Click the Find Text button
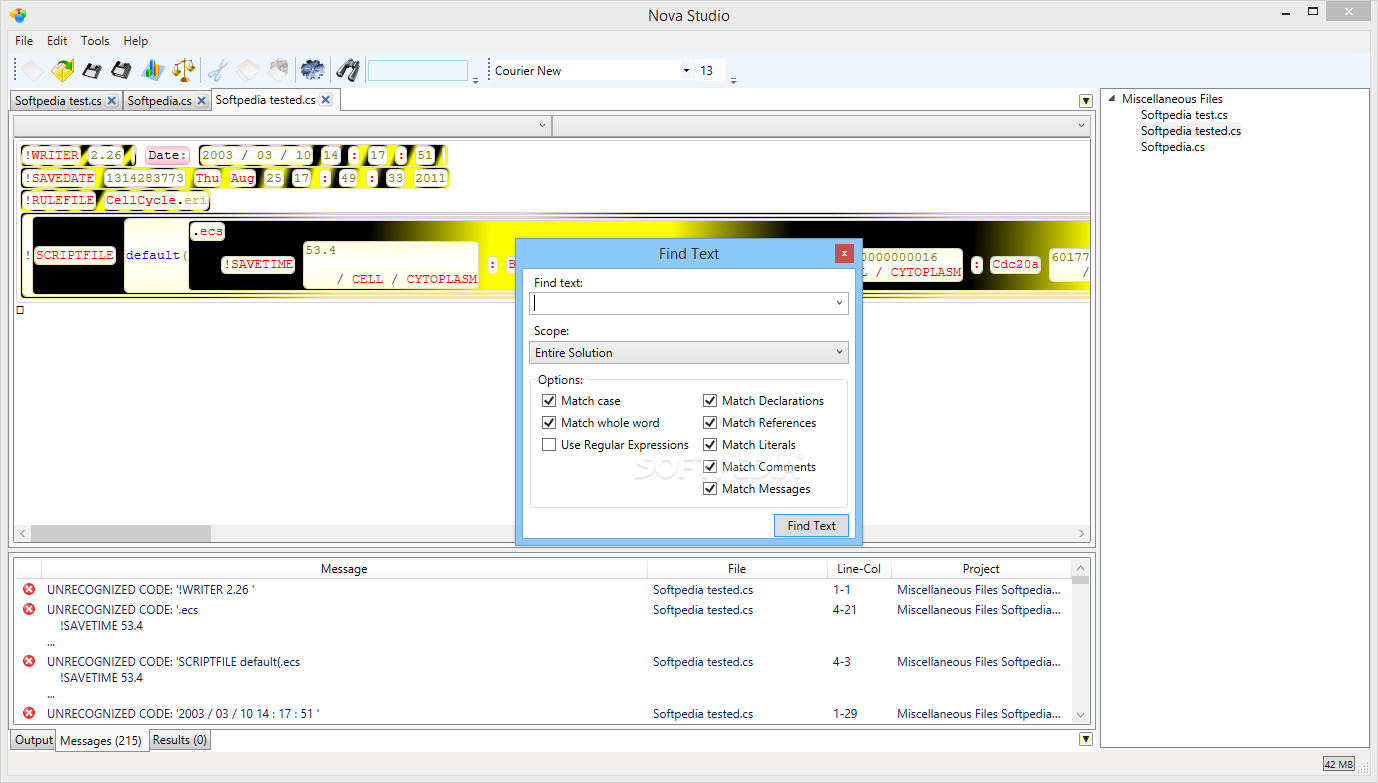The height and width of the screenshot is (783, 1378). tap(811, 525)
